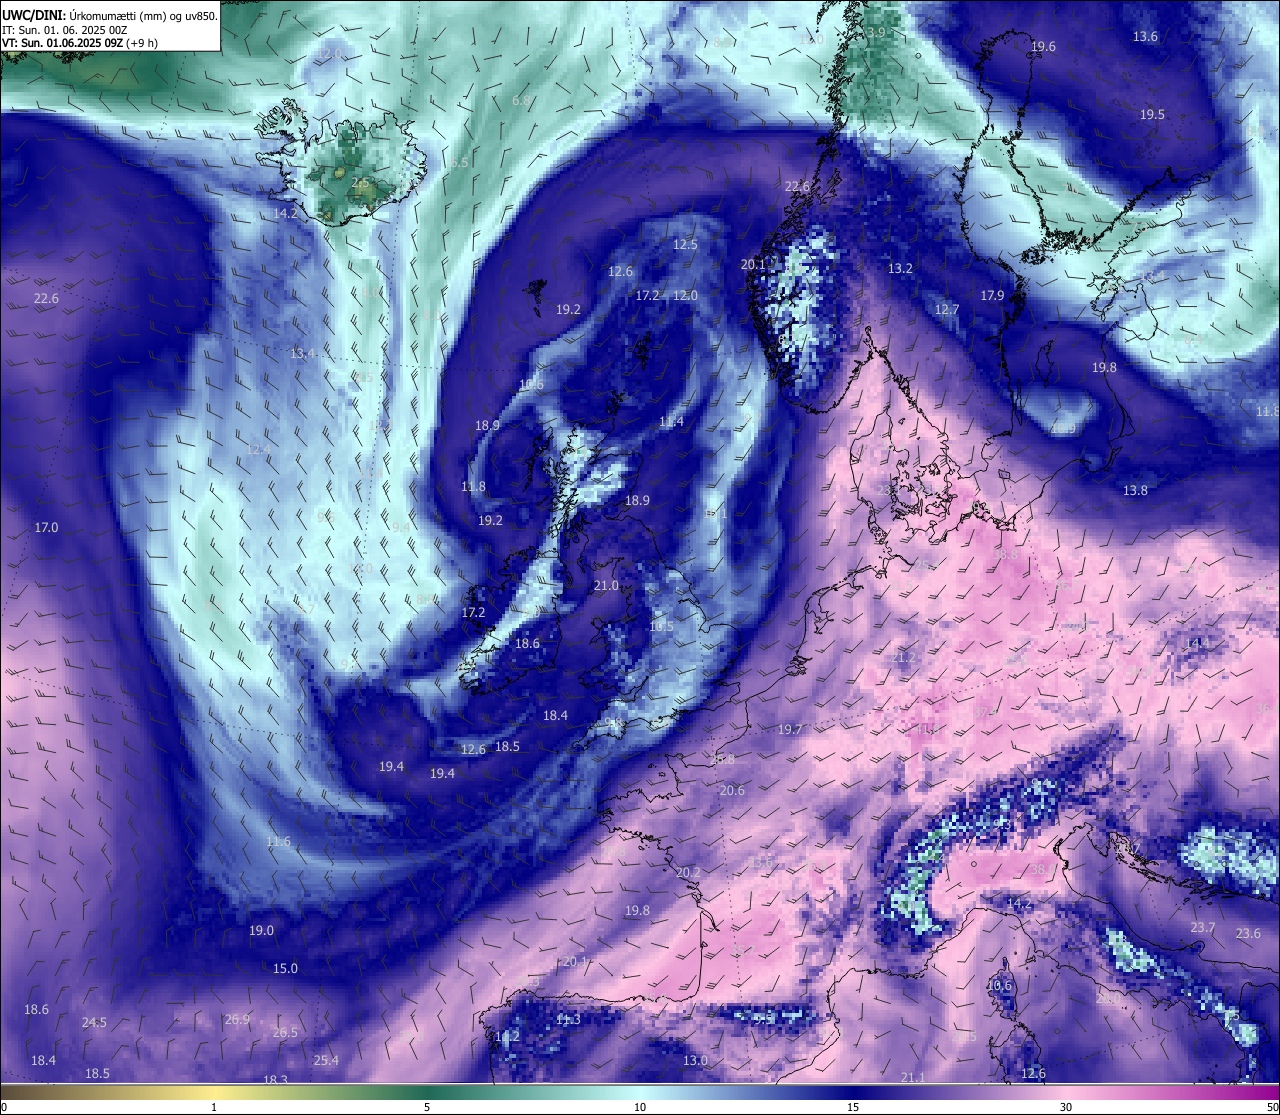Click the 23.7 value on the map
The height and width of the screenshot is (1115, 1280).
(x=1202, y=928)
